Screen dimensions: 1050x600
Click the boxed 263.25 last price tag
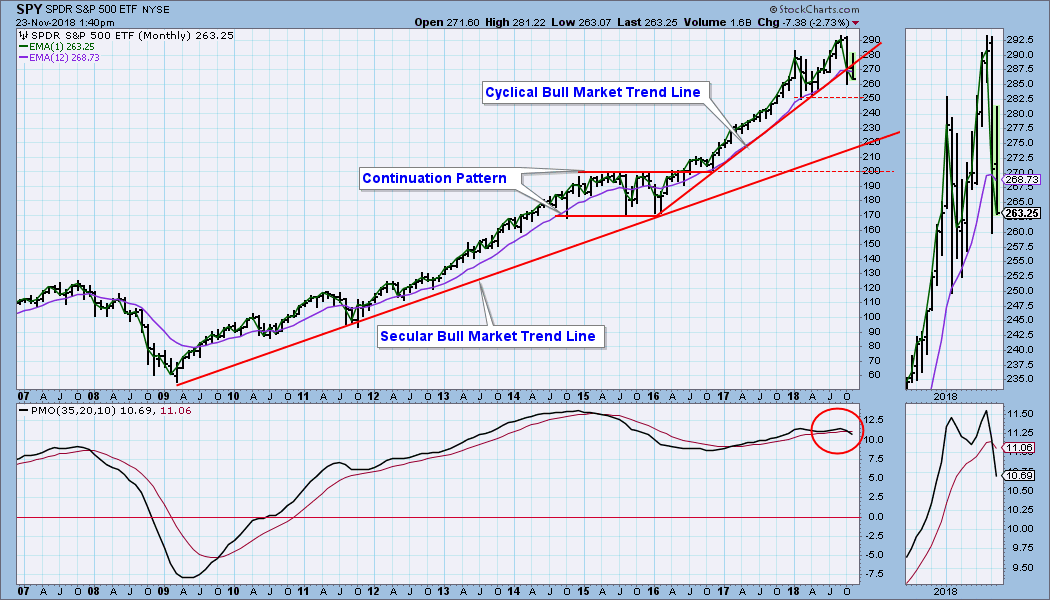pyautogui.click(x=1022, y=214)
